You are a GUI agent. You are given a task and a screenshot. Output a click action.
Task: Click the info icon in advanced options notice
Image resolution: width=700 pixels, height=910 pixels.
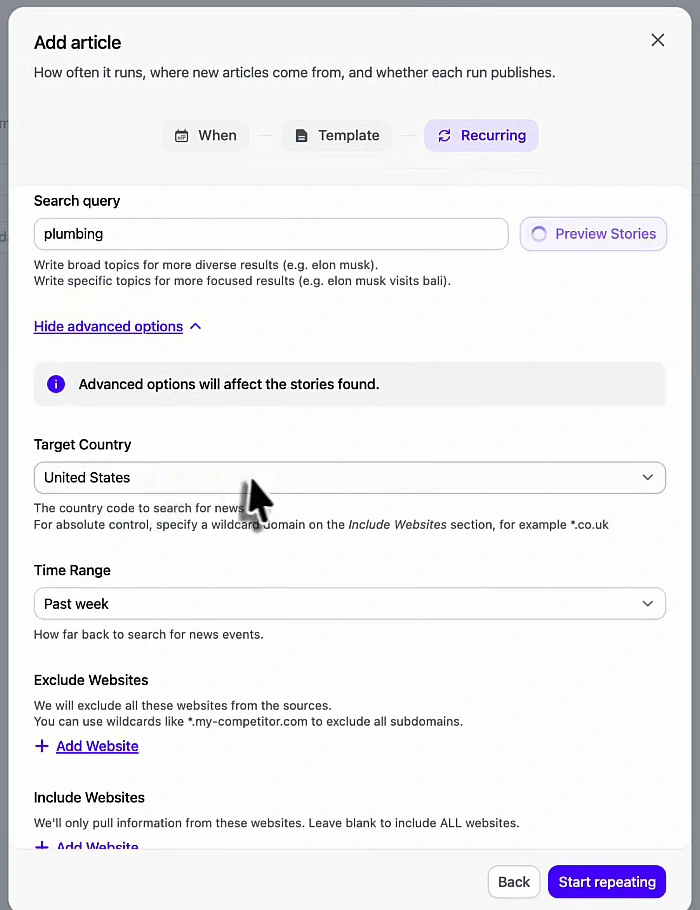(x=56, y=384)
